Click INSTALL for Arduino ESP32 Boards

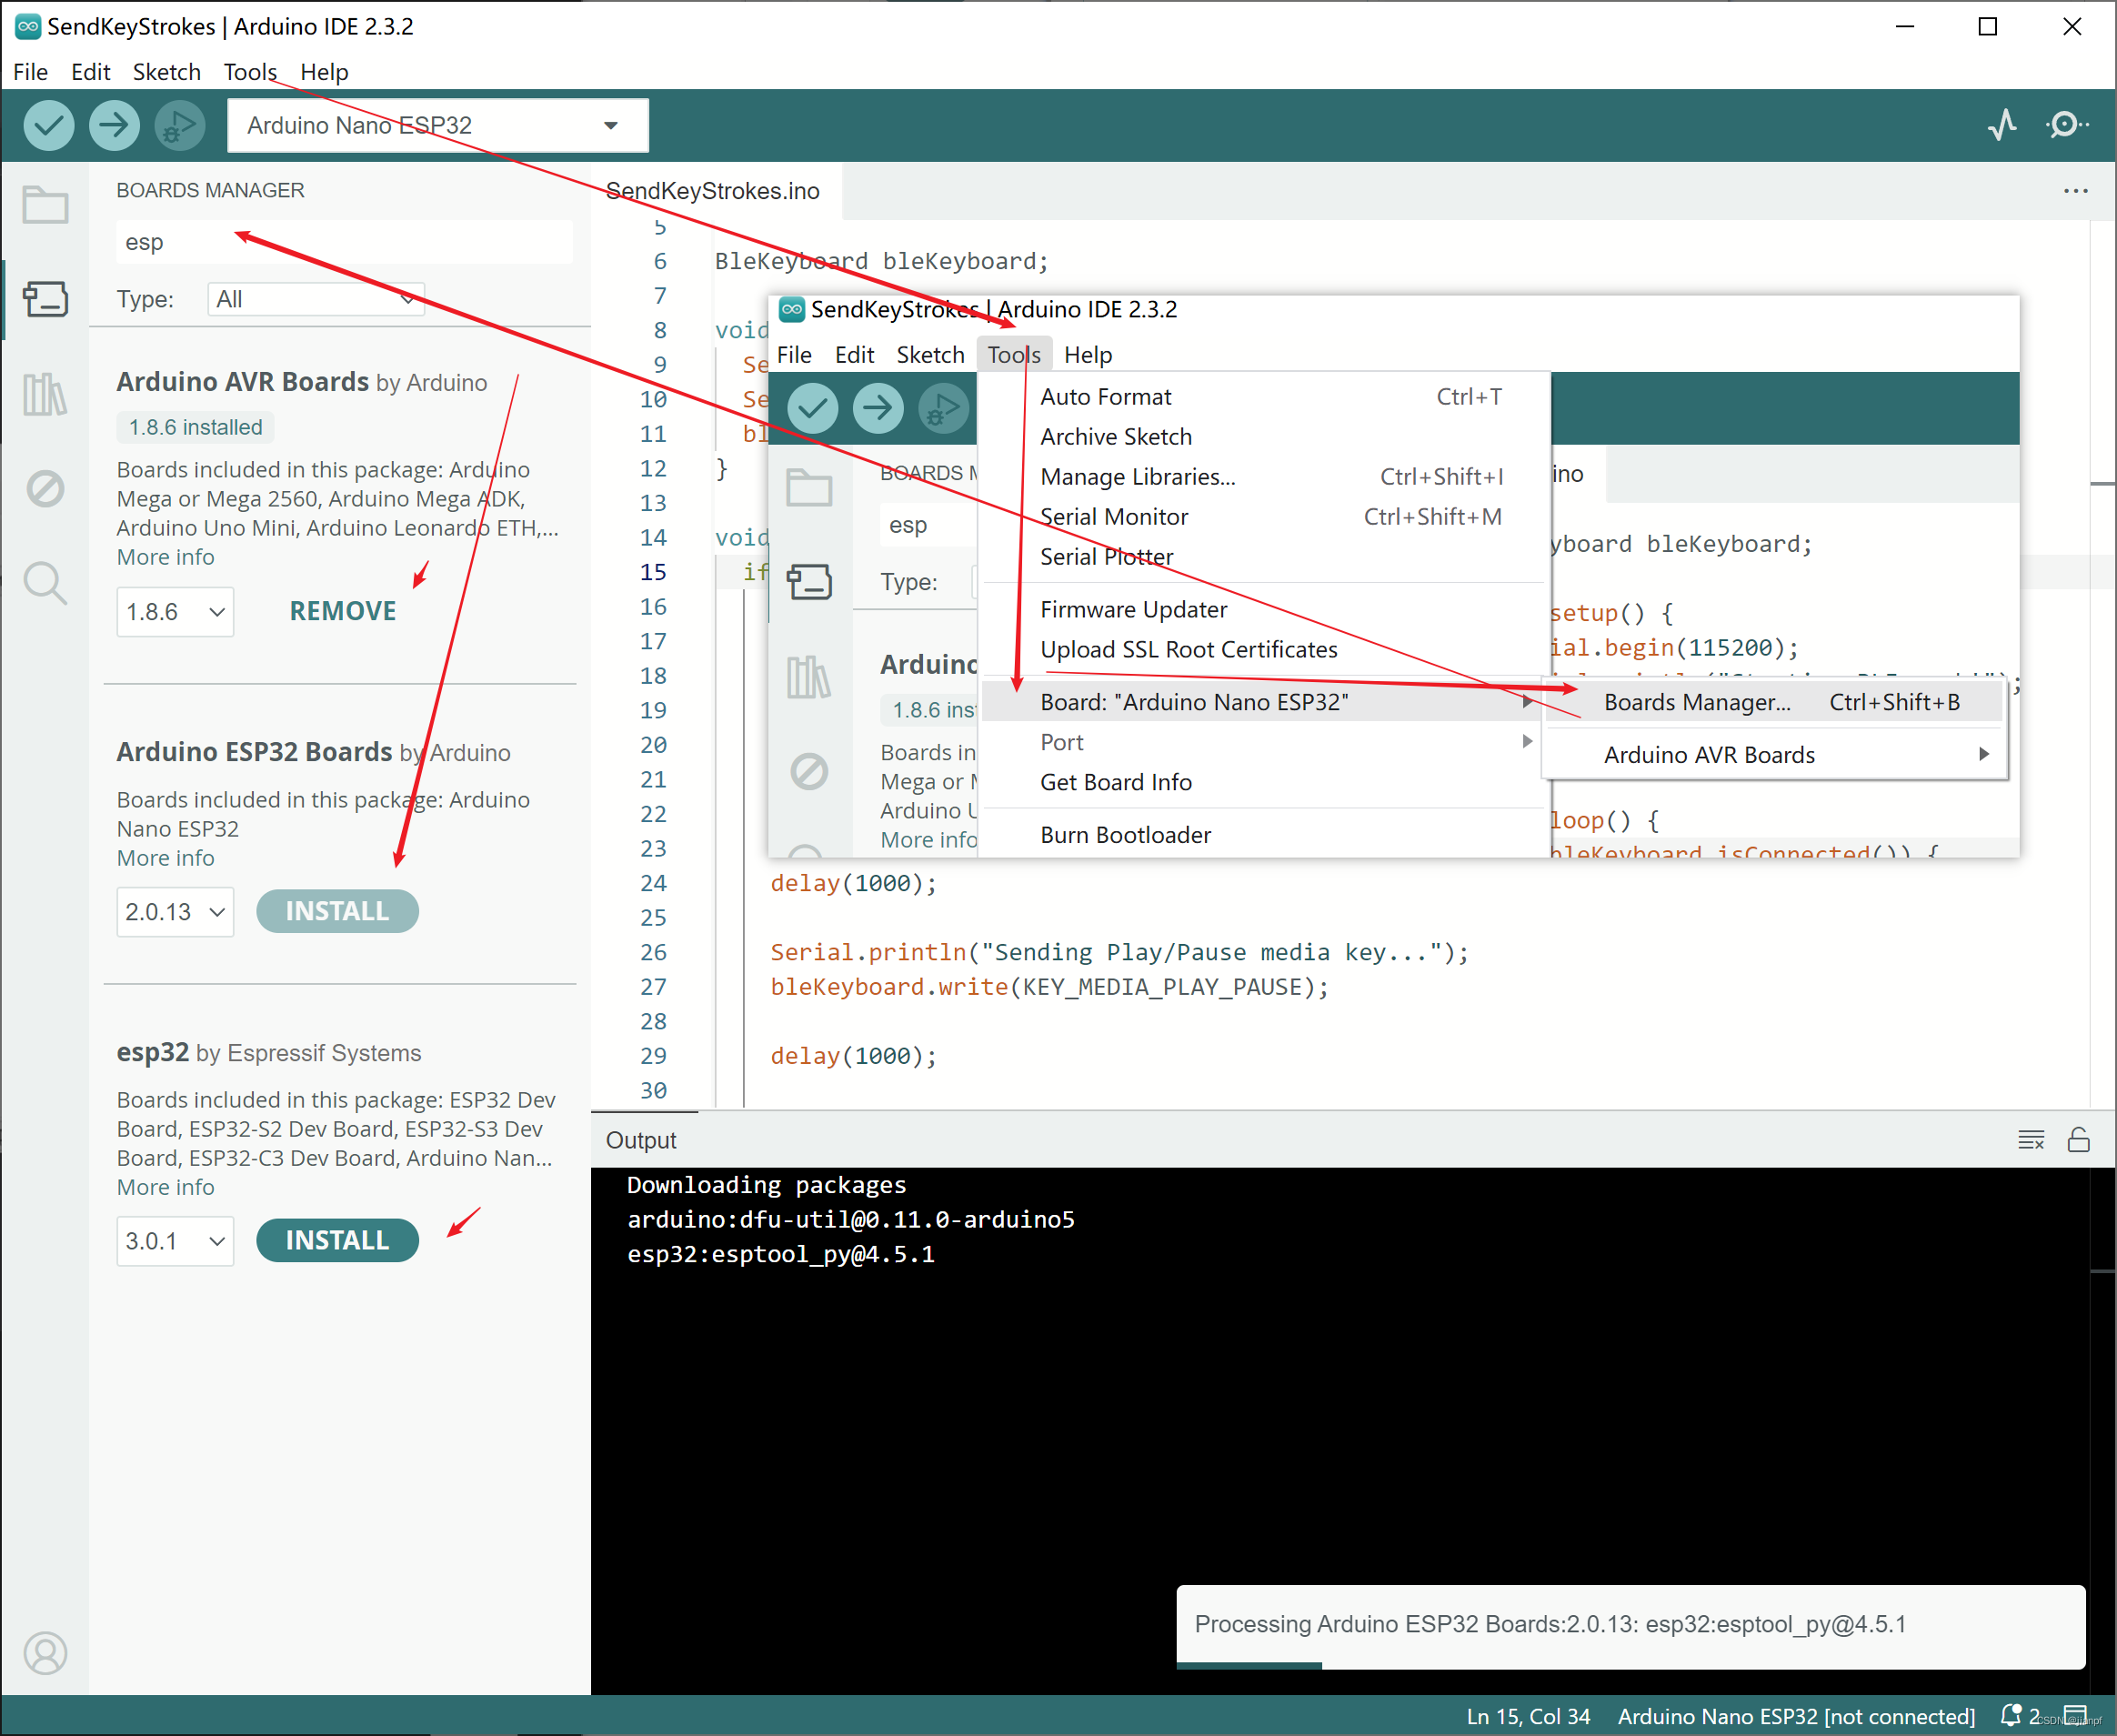point(337,911)
